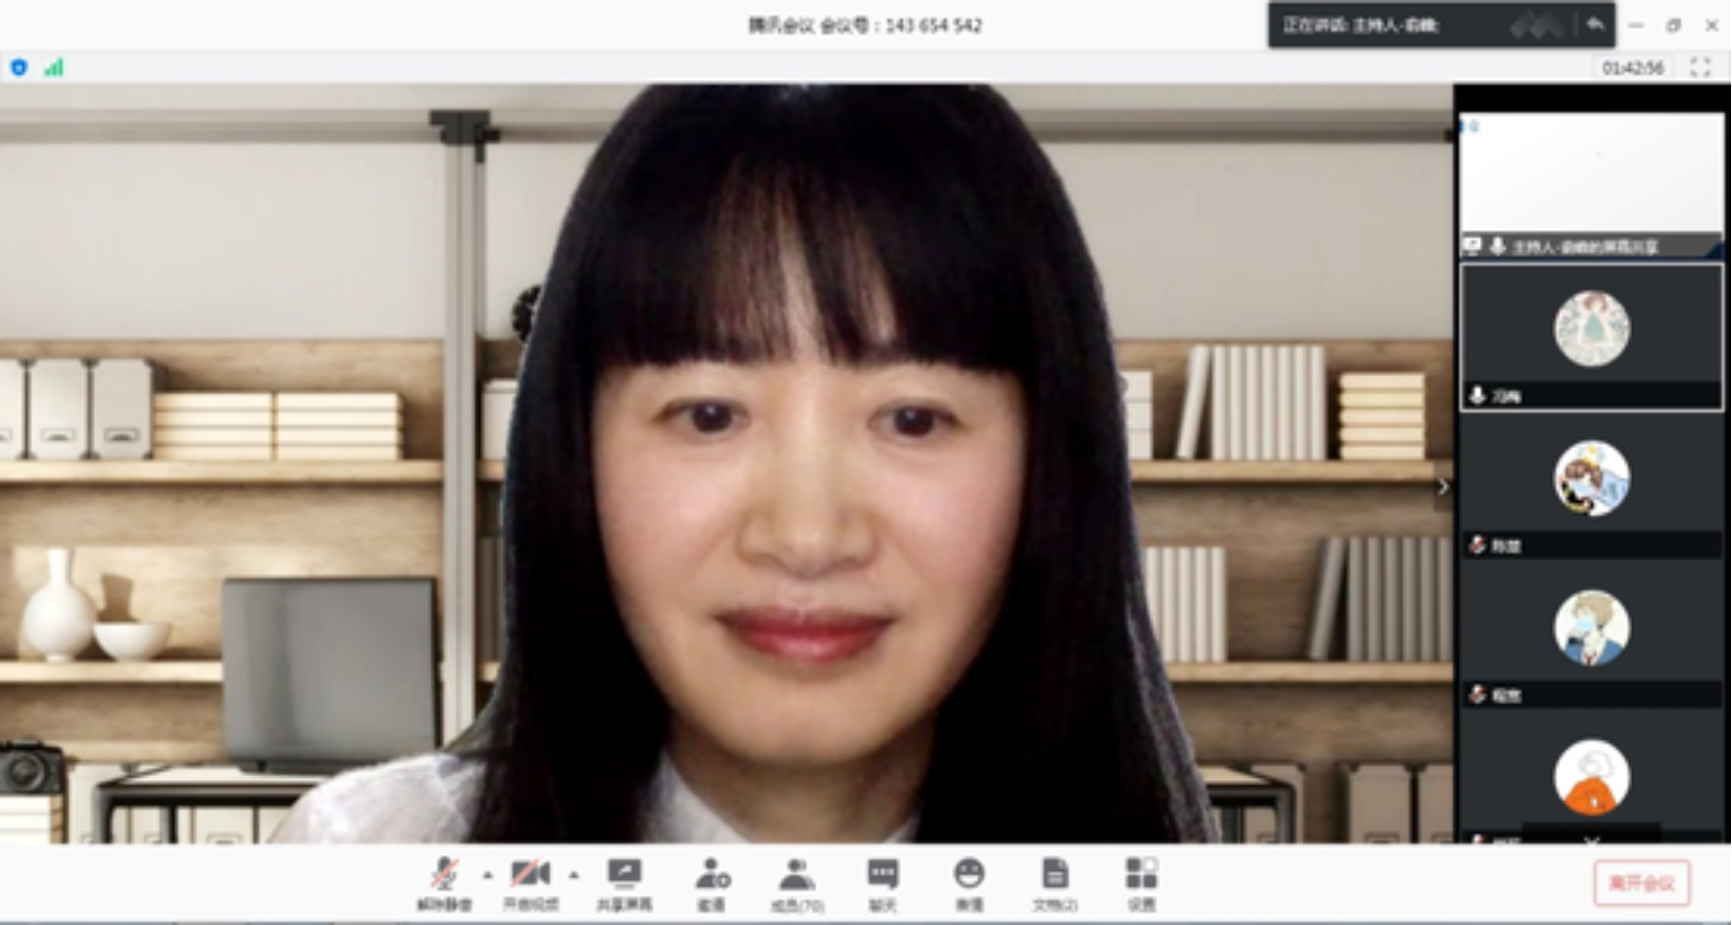This screenshot has width=1732, height=925.
Task: Unmute the microphone in the toolbar
Action: [444, 882]
